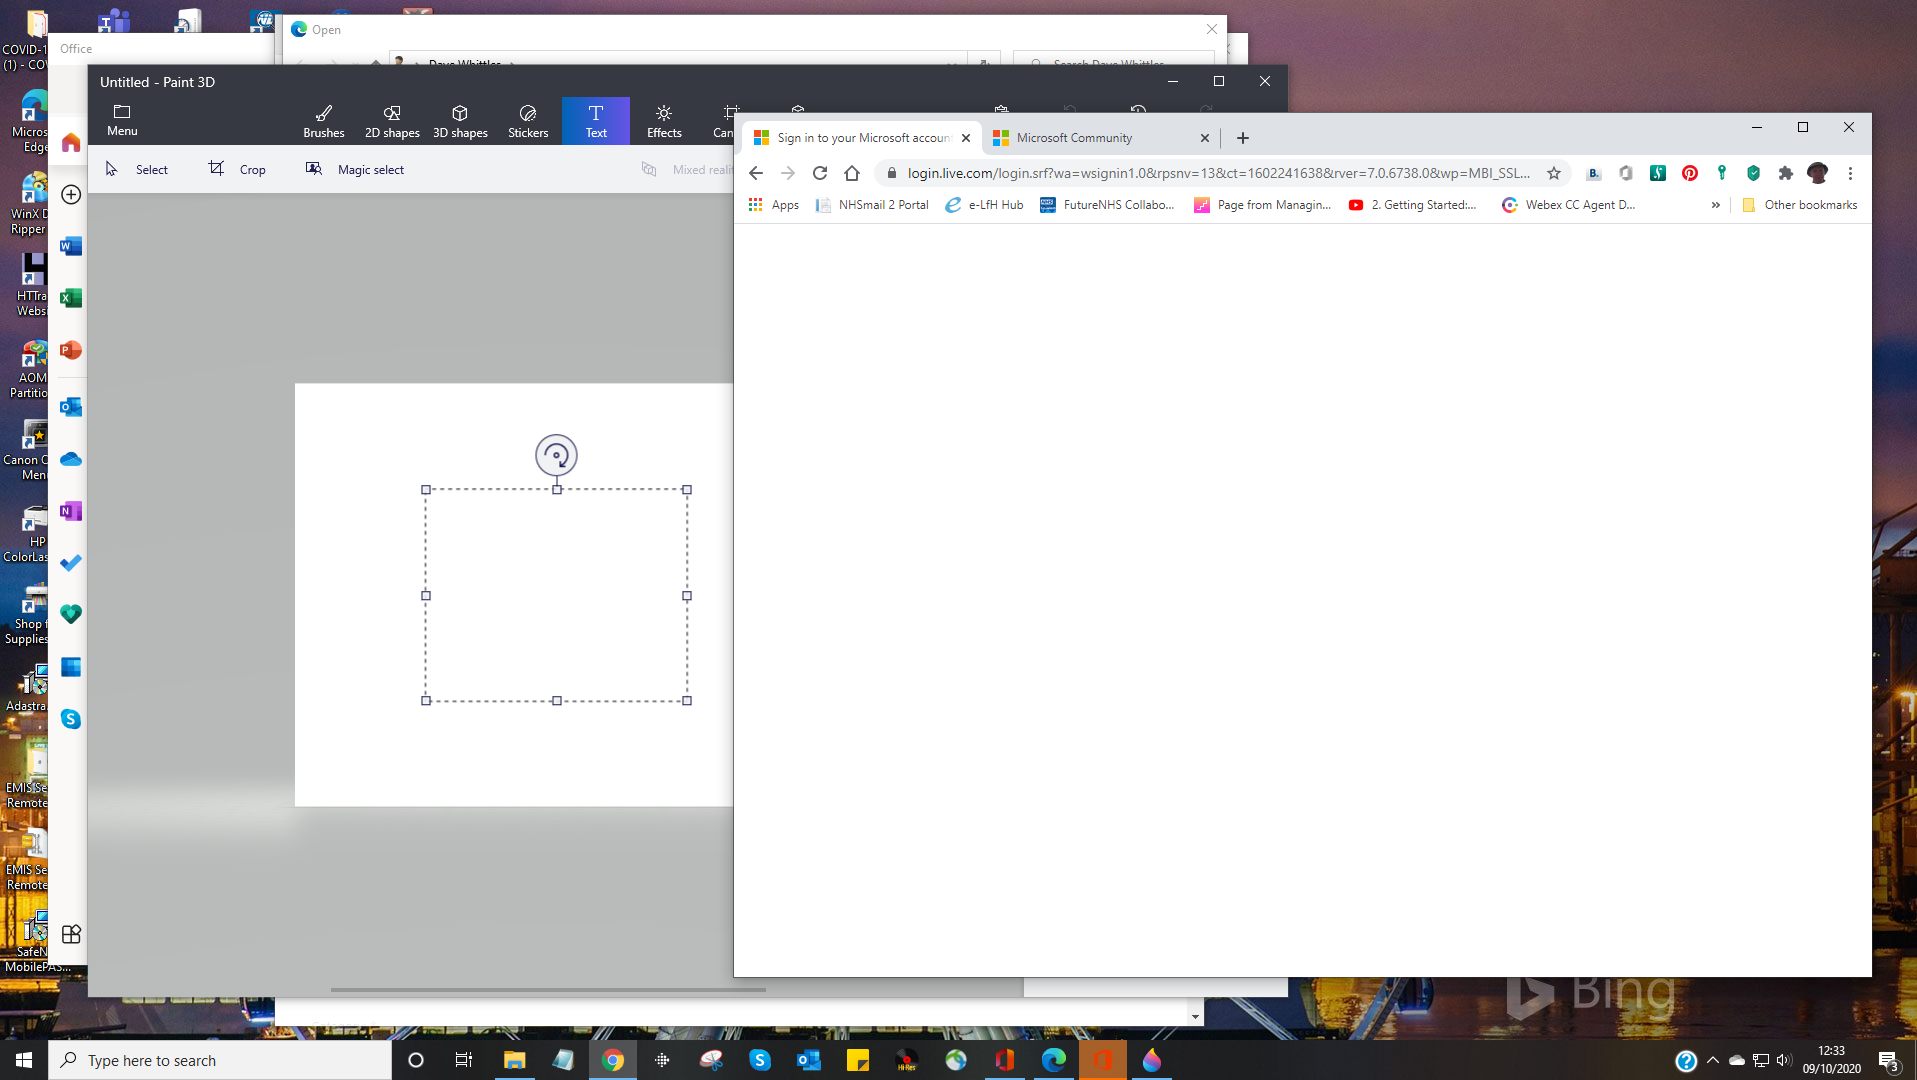Open the Crop tool
1917x1080 pixels.
click(237, 169)
